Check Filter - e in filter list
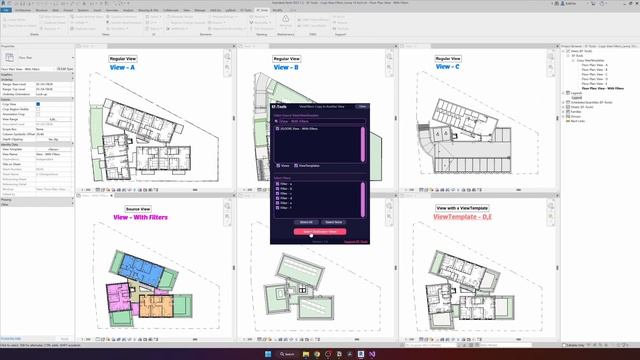Image resolution: width=640 pixels, height=360 pixels. click(x=278, y=203)
